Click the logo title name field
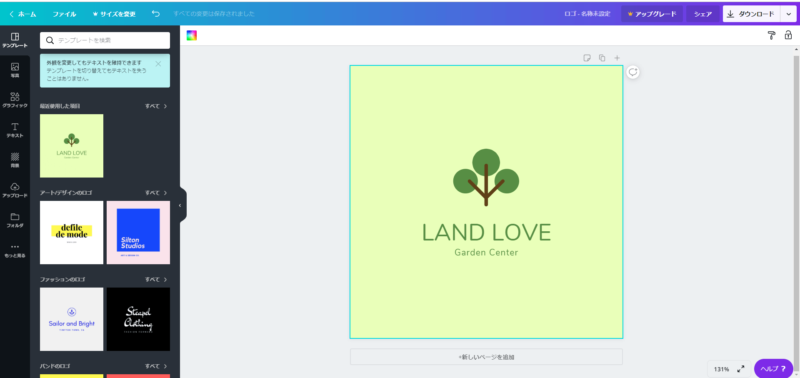Image resolution: width=800 pixels, height=378 pixels. tap(587, 14)
